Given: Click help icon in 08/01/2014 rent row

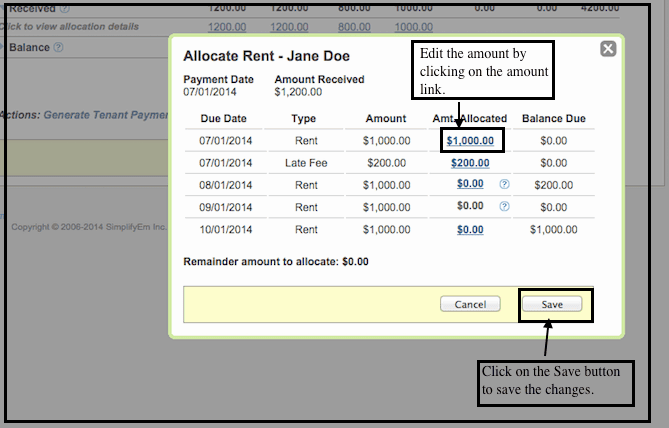Looking at the screenshot, I should coord(504,184).
